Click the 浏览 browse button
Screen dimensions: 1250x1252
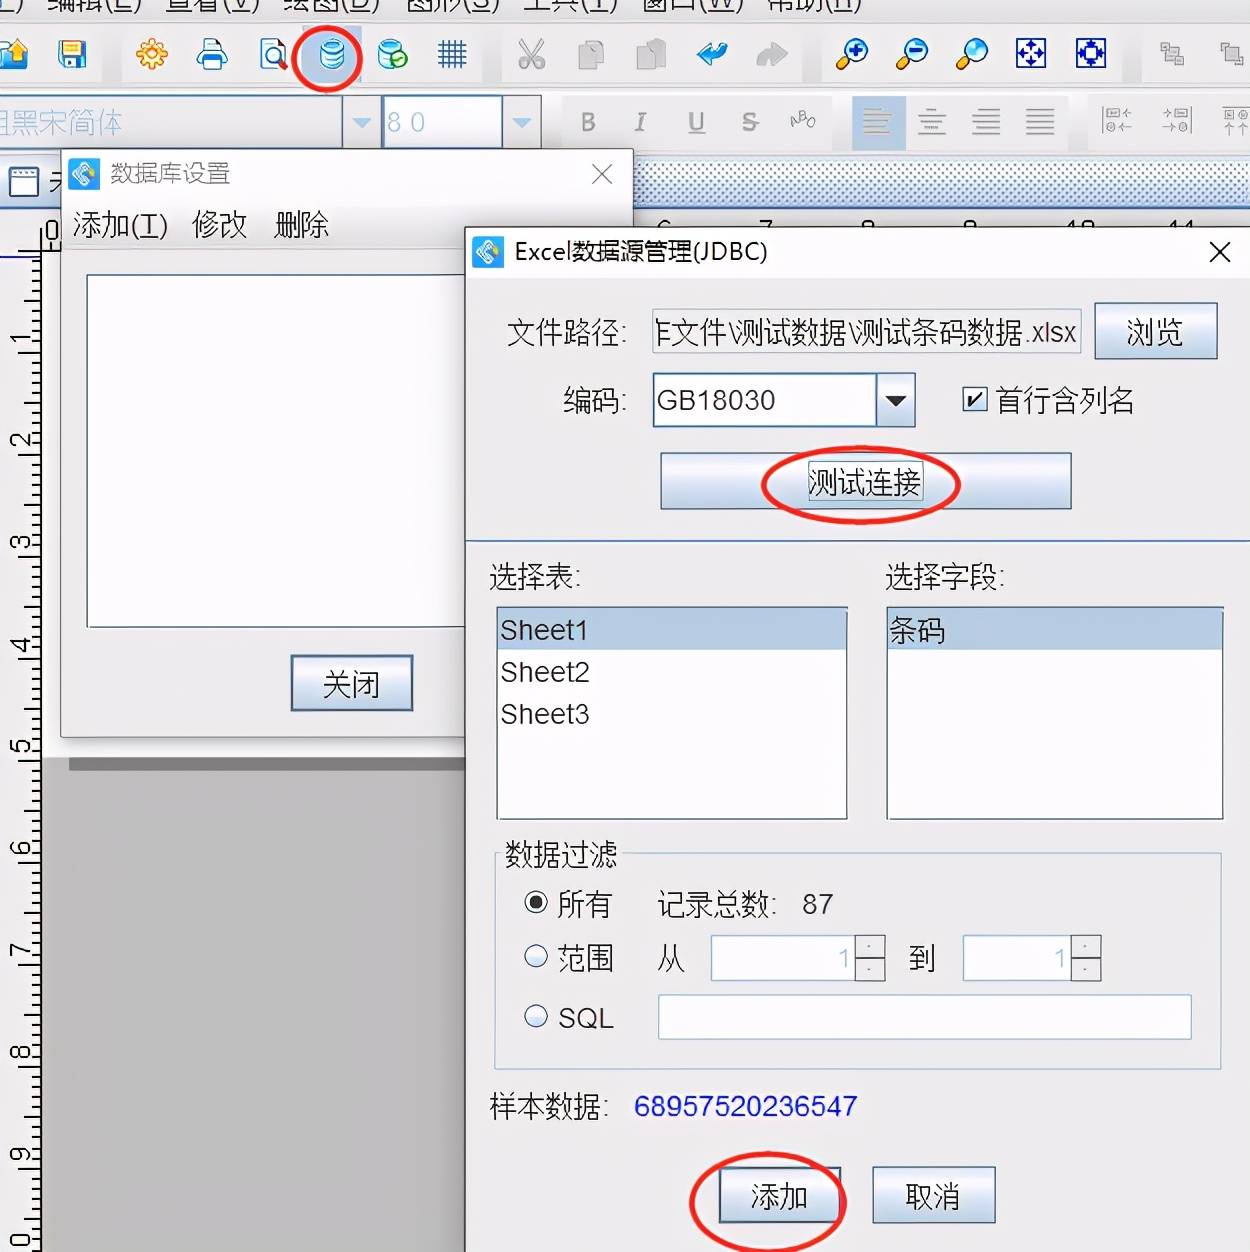[x=1155, y=332]
